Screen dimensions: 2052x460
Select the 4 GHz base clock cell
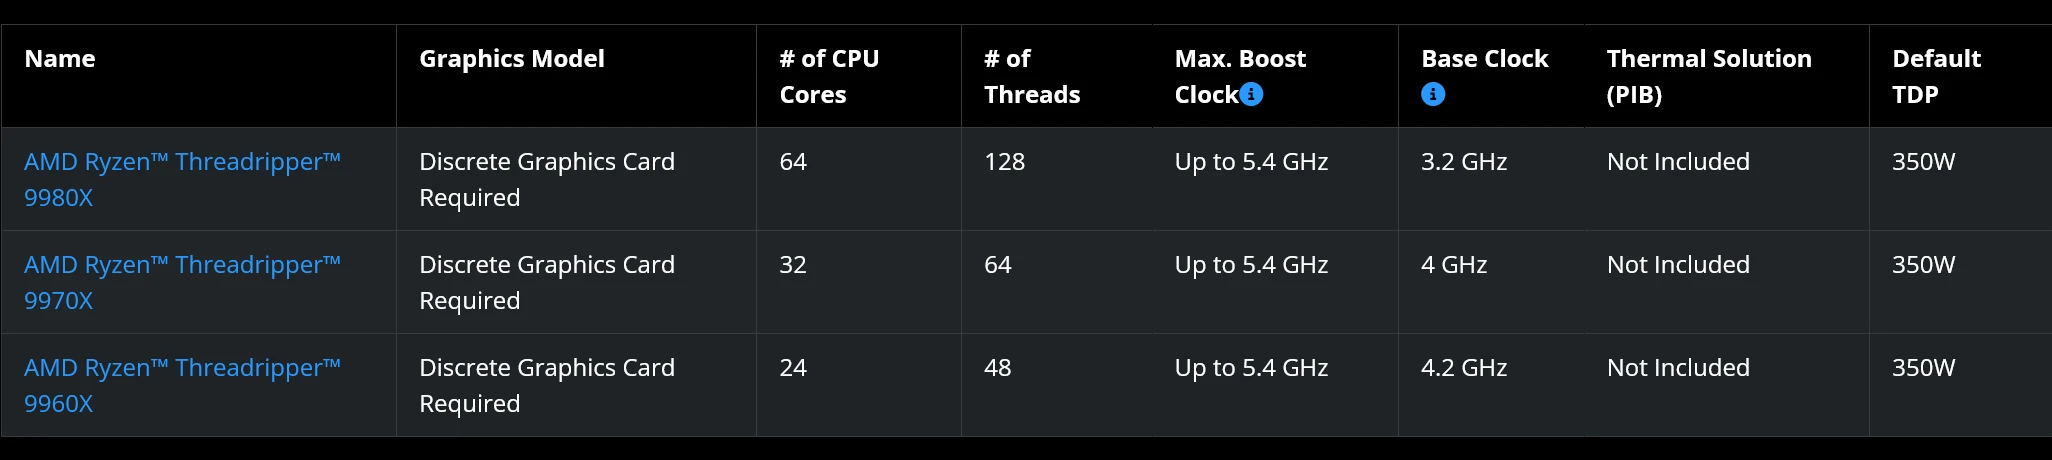[1491, 282]
